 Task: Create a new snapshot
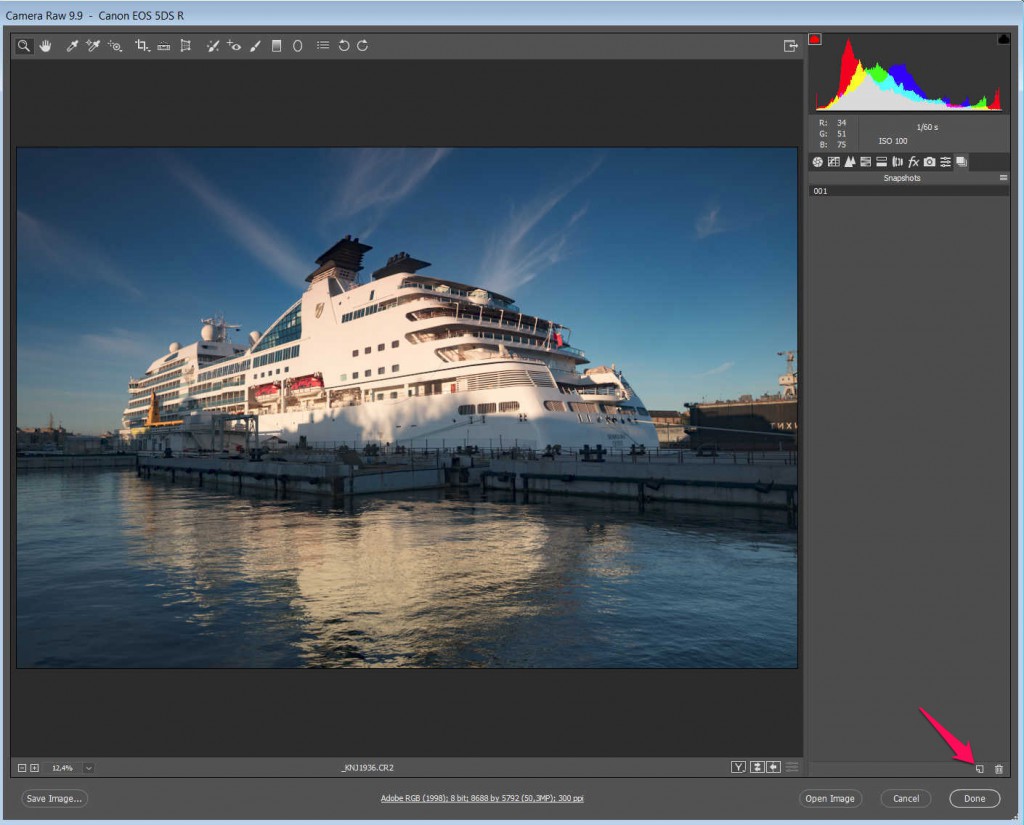click(x=980, y=769)
